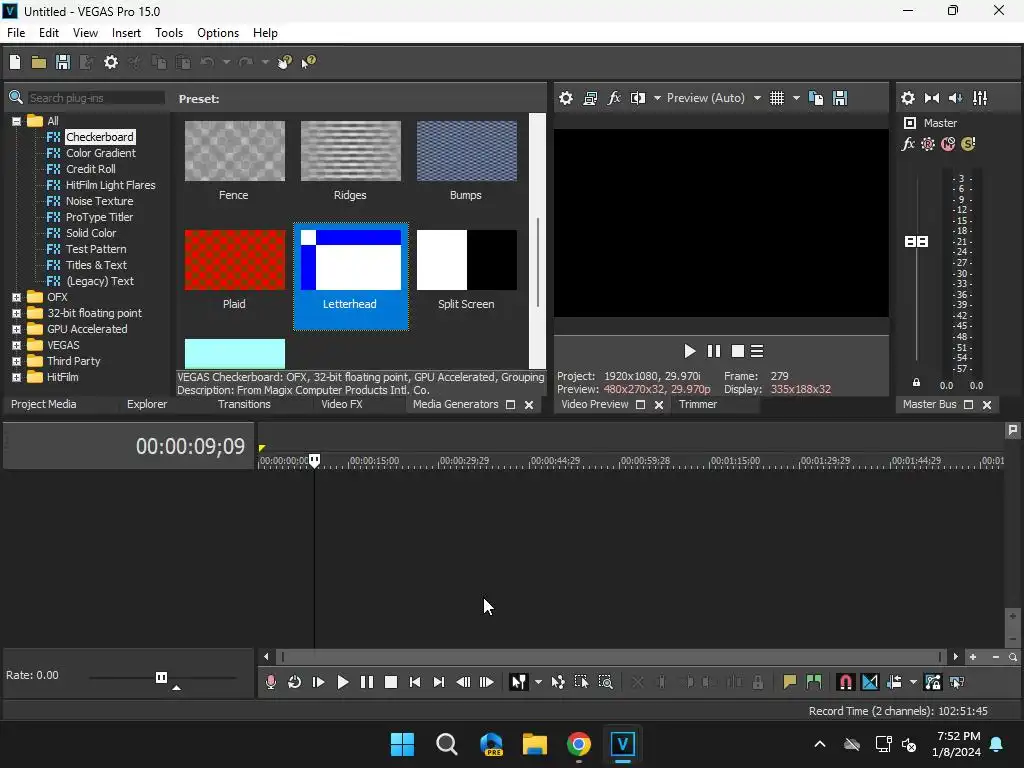
Task: Toggle Master Mute icon
Action: pyautogui.click(x=948, y=144)
